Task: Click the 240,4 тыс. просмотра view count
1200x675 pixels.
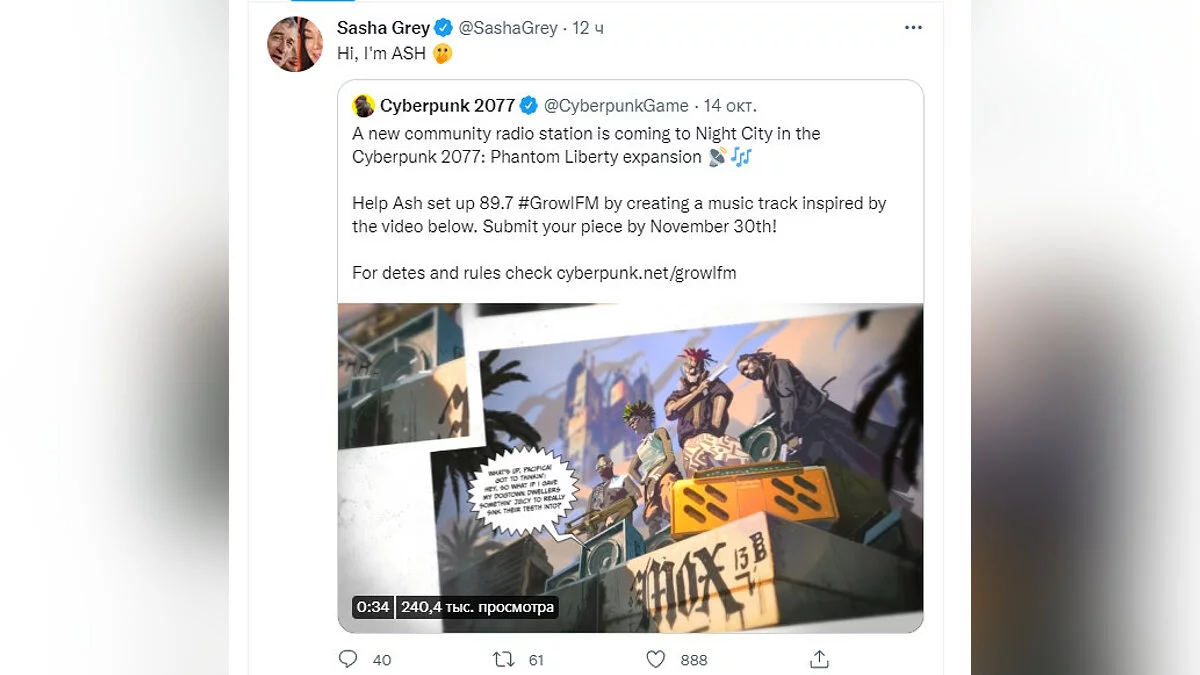Action: coord(477,607)
